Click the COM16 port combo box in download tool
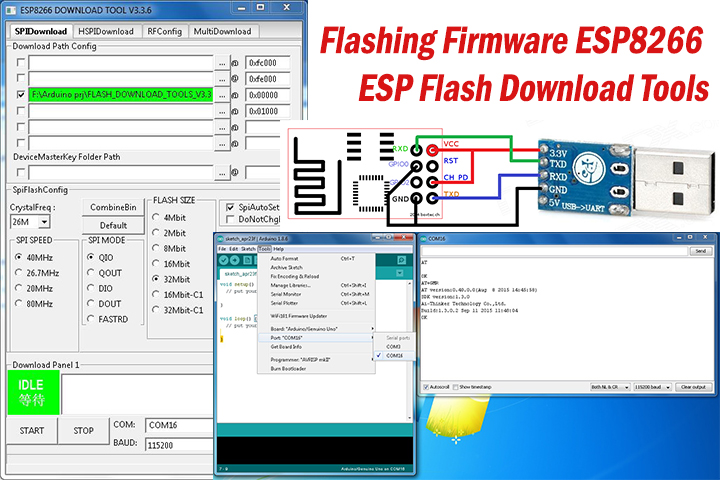 click(x=180, y=425)
